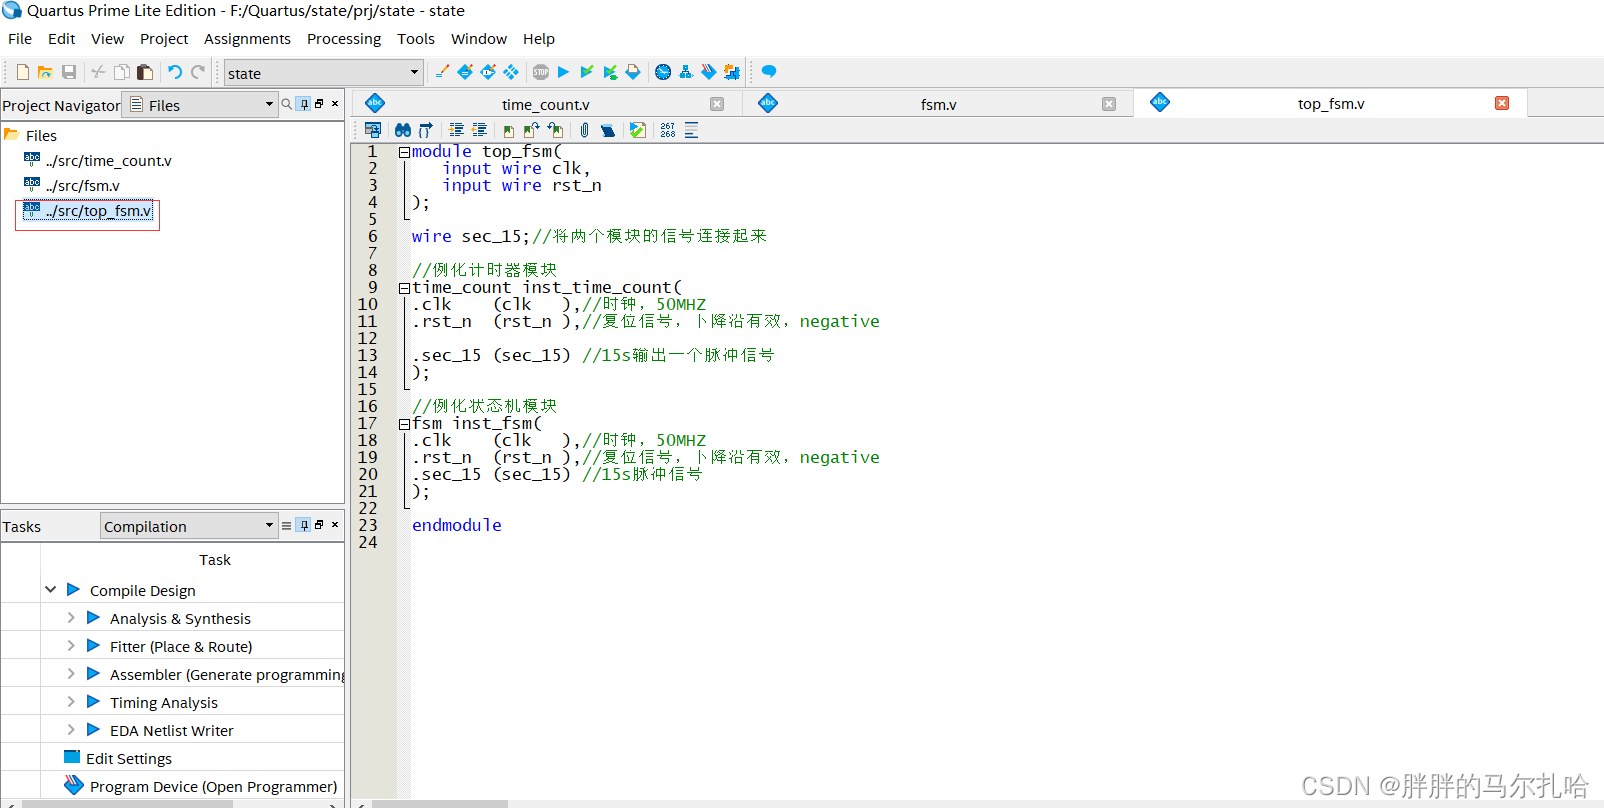Screen dimensions: 1604x808
Task: Expand the Timing Analysis task
Action: 71,702
